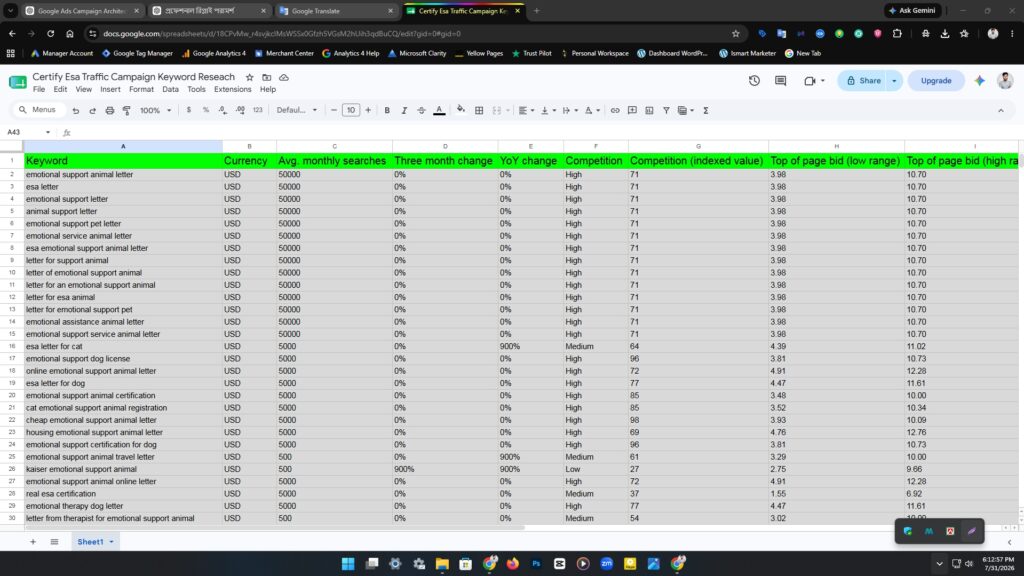Decrease decimal places

click(223, 110)
